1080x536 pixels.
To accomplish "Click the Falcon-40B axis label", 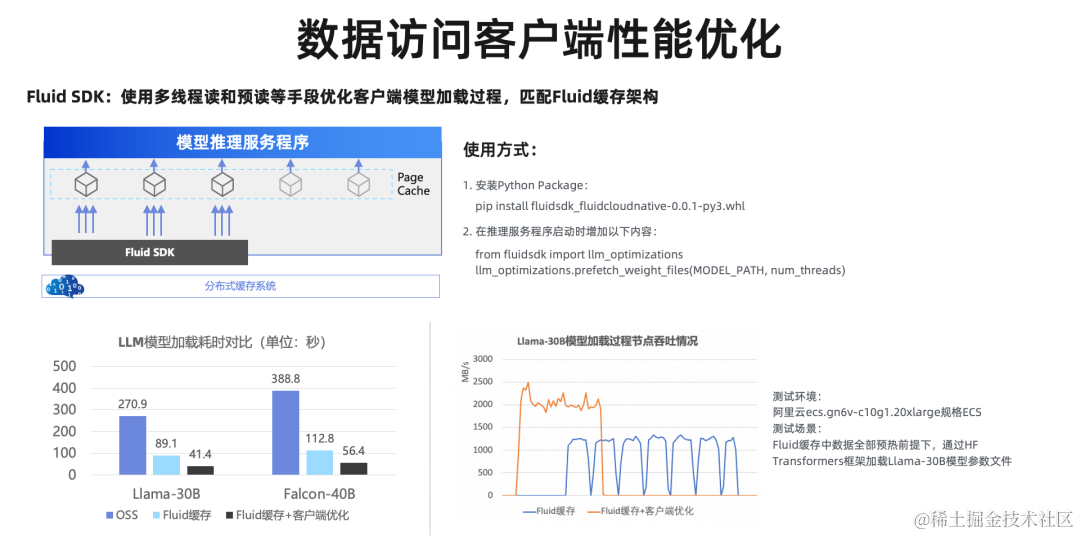I will tap(319, 493).
